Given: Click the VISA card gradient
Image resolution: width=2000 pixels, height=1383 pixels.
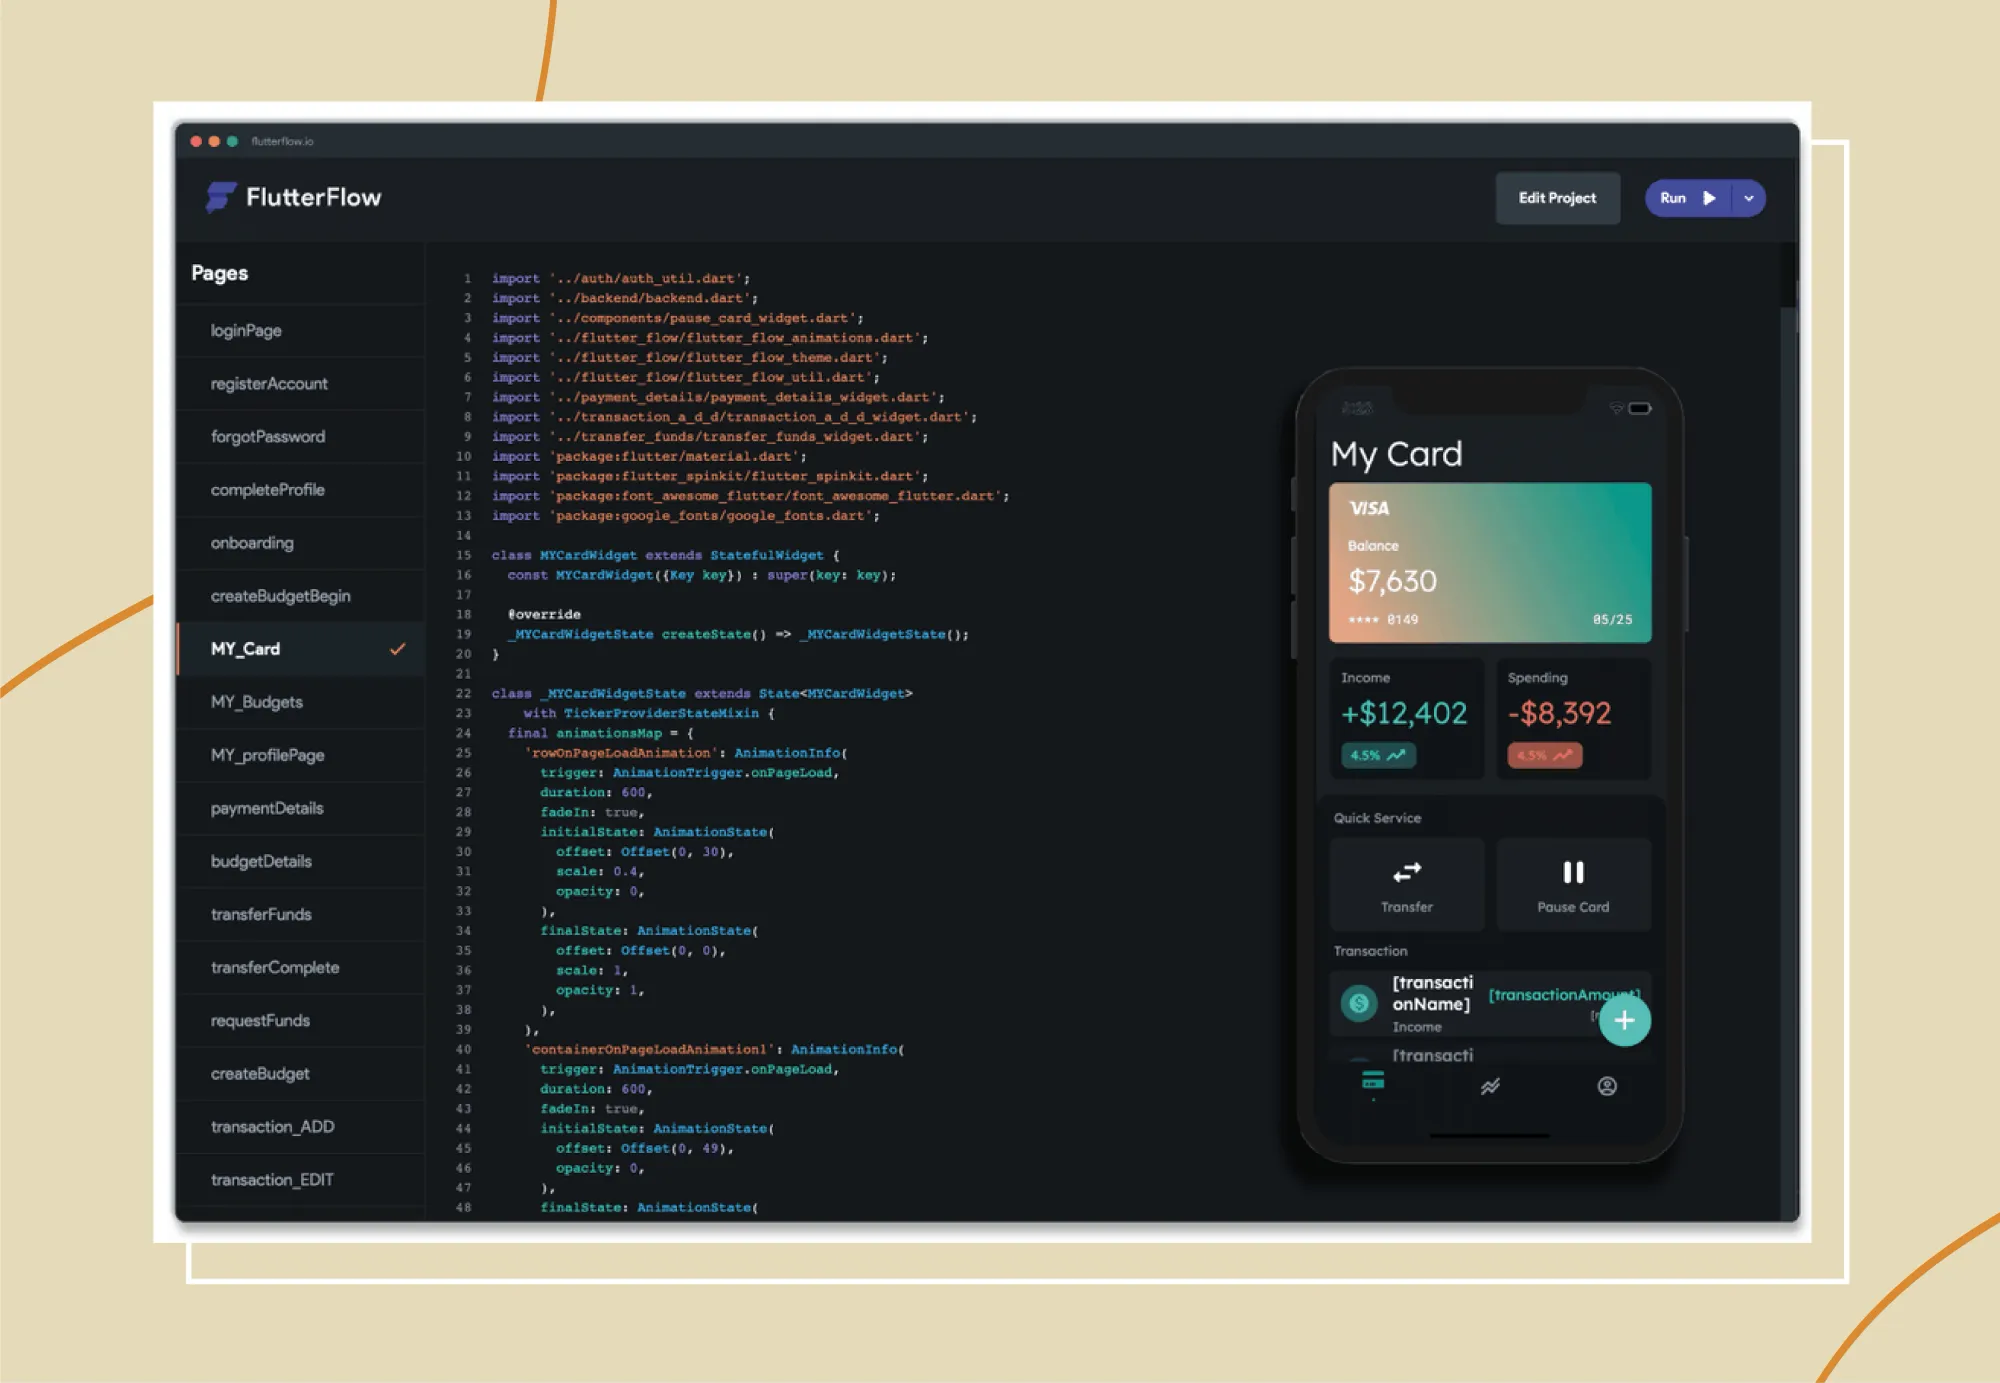Looking at the screenshot, I should [x=1490, y=562].
